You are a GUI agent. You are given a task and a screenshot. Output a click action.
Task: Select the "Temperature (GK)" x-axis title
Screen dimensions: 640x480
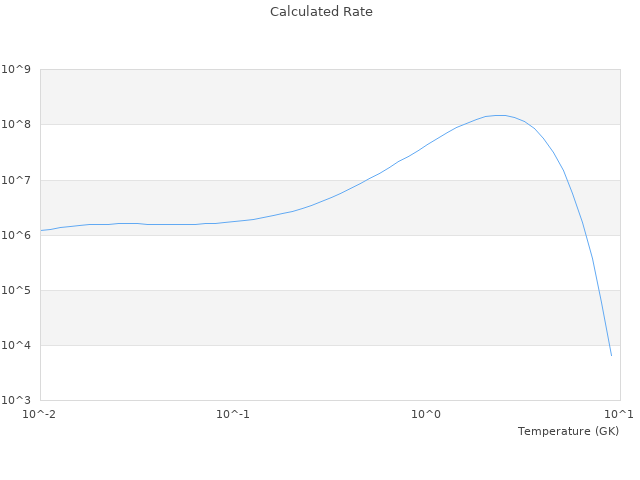568,431
